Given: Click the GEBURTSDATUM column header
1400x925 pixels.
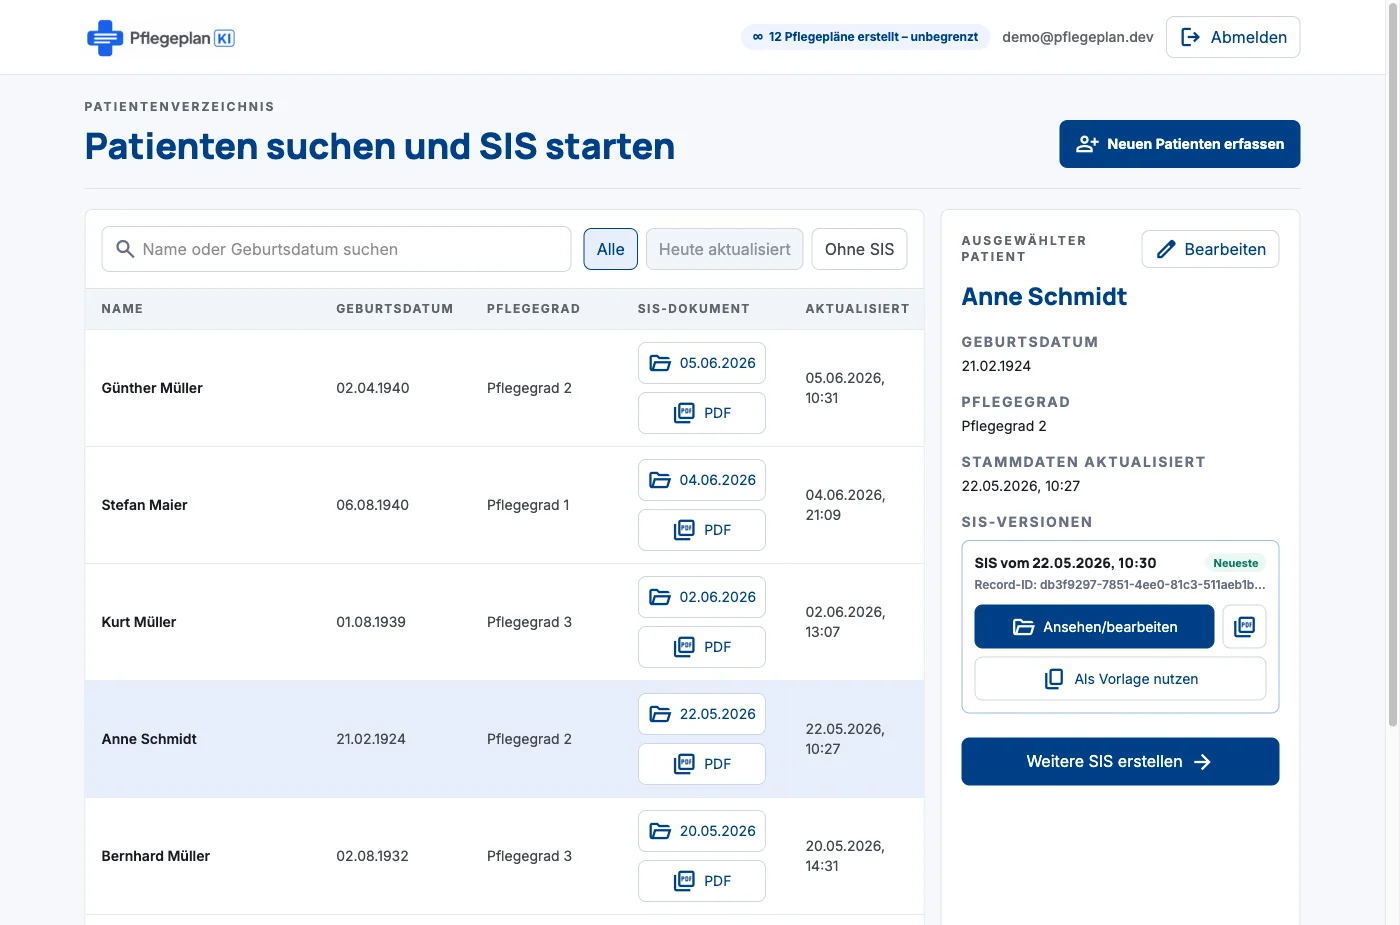Looking at the screenshot, I should point(395,309).
